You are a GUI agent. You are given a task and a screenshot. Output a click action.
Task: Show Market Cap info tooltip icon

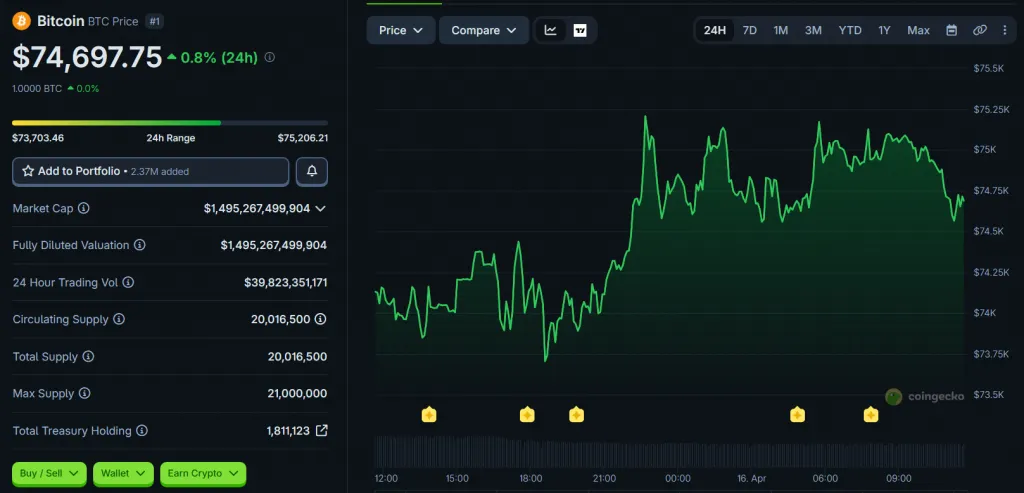coord(84,208)
